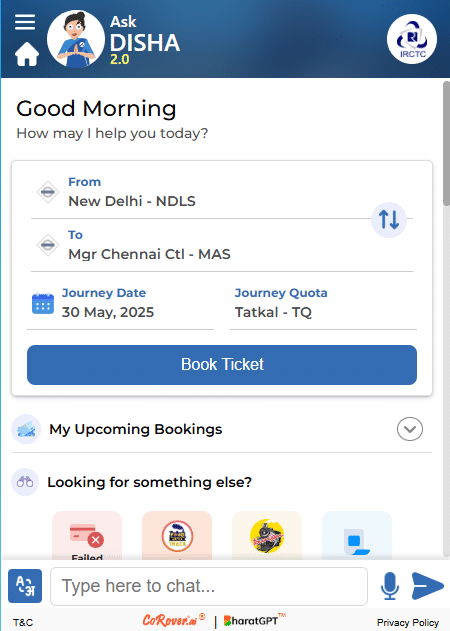The image size is (450, 631).
Task: Click the Type here to chat field
Action: (x=209, y=586)
